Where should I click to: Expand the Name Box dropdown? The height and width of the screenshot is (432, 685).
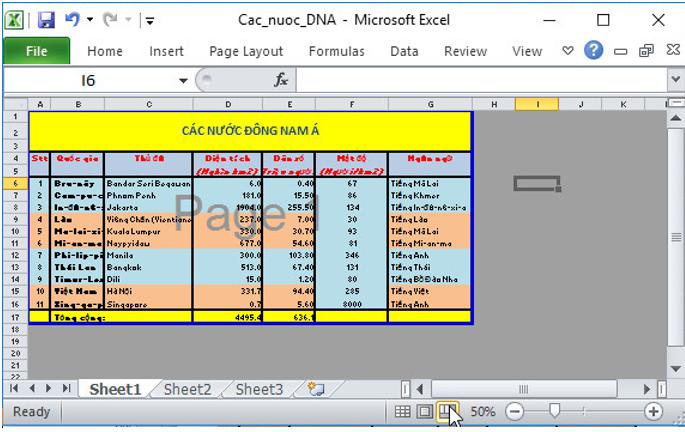(x=183, y=80)
